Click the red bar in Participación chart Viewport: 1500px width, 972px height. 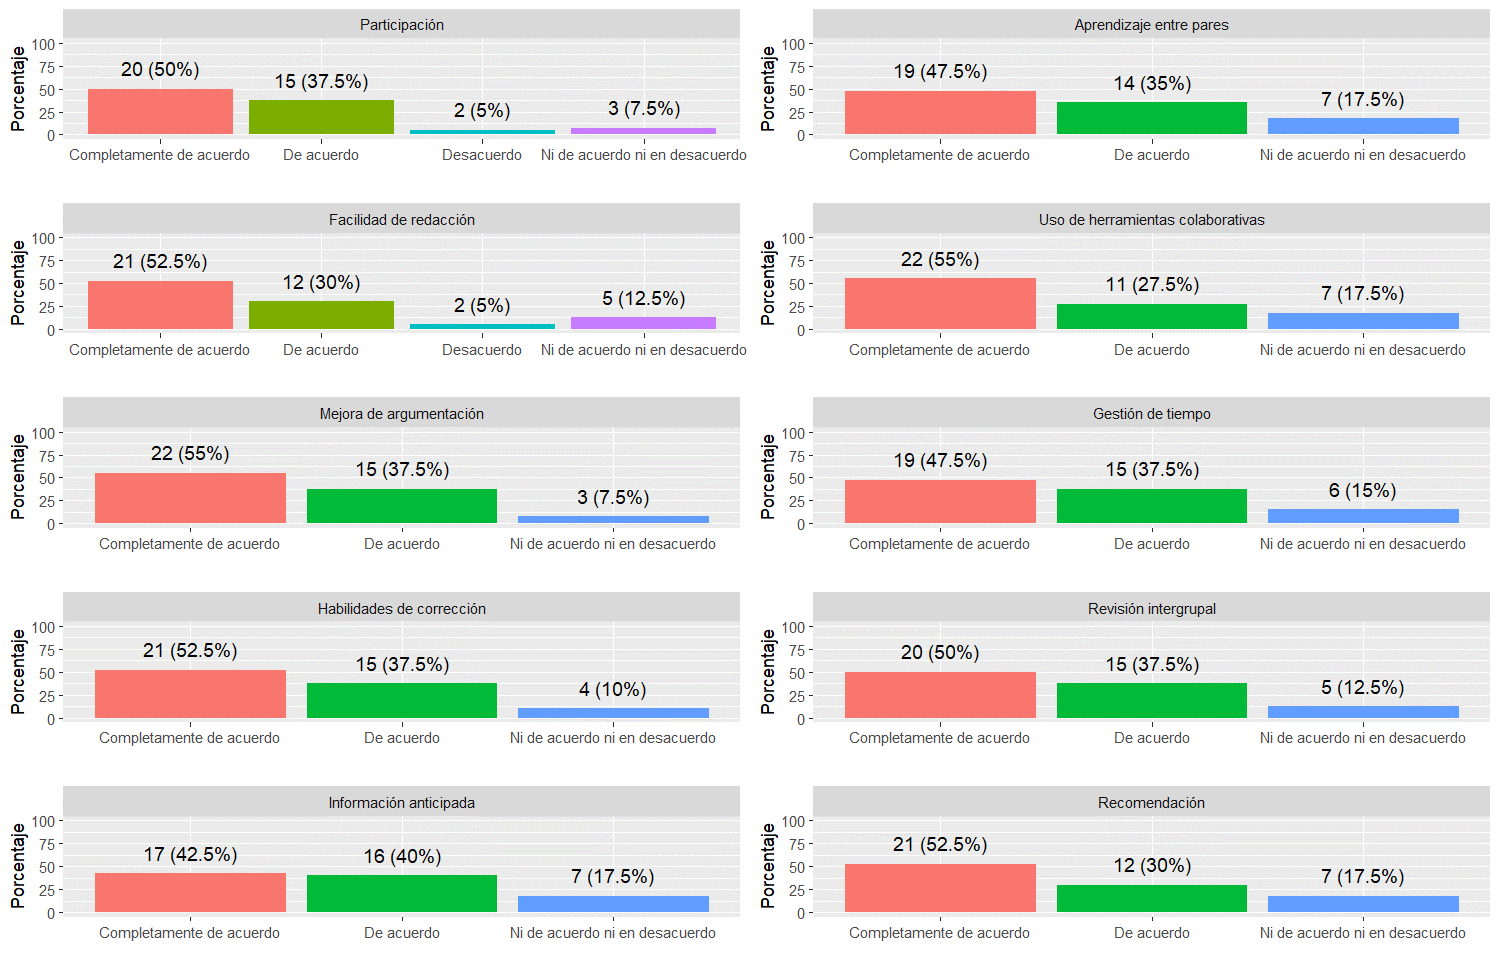click(x=160, y=112)
